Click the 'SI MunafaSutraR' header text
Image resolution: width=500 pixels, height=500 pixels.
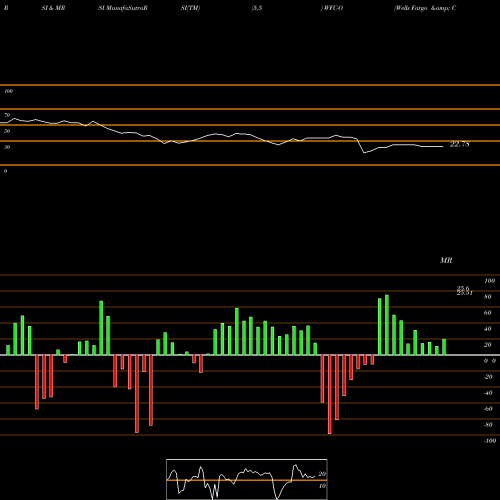[x=123, y=8]
